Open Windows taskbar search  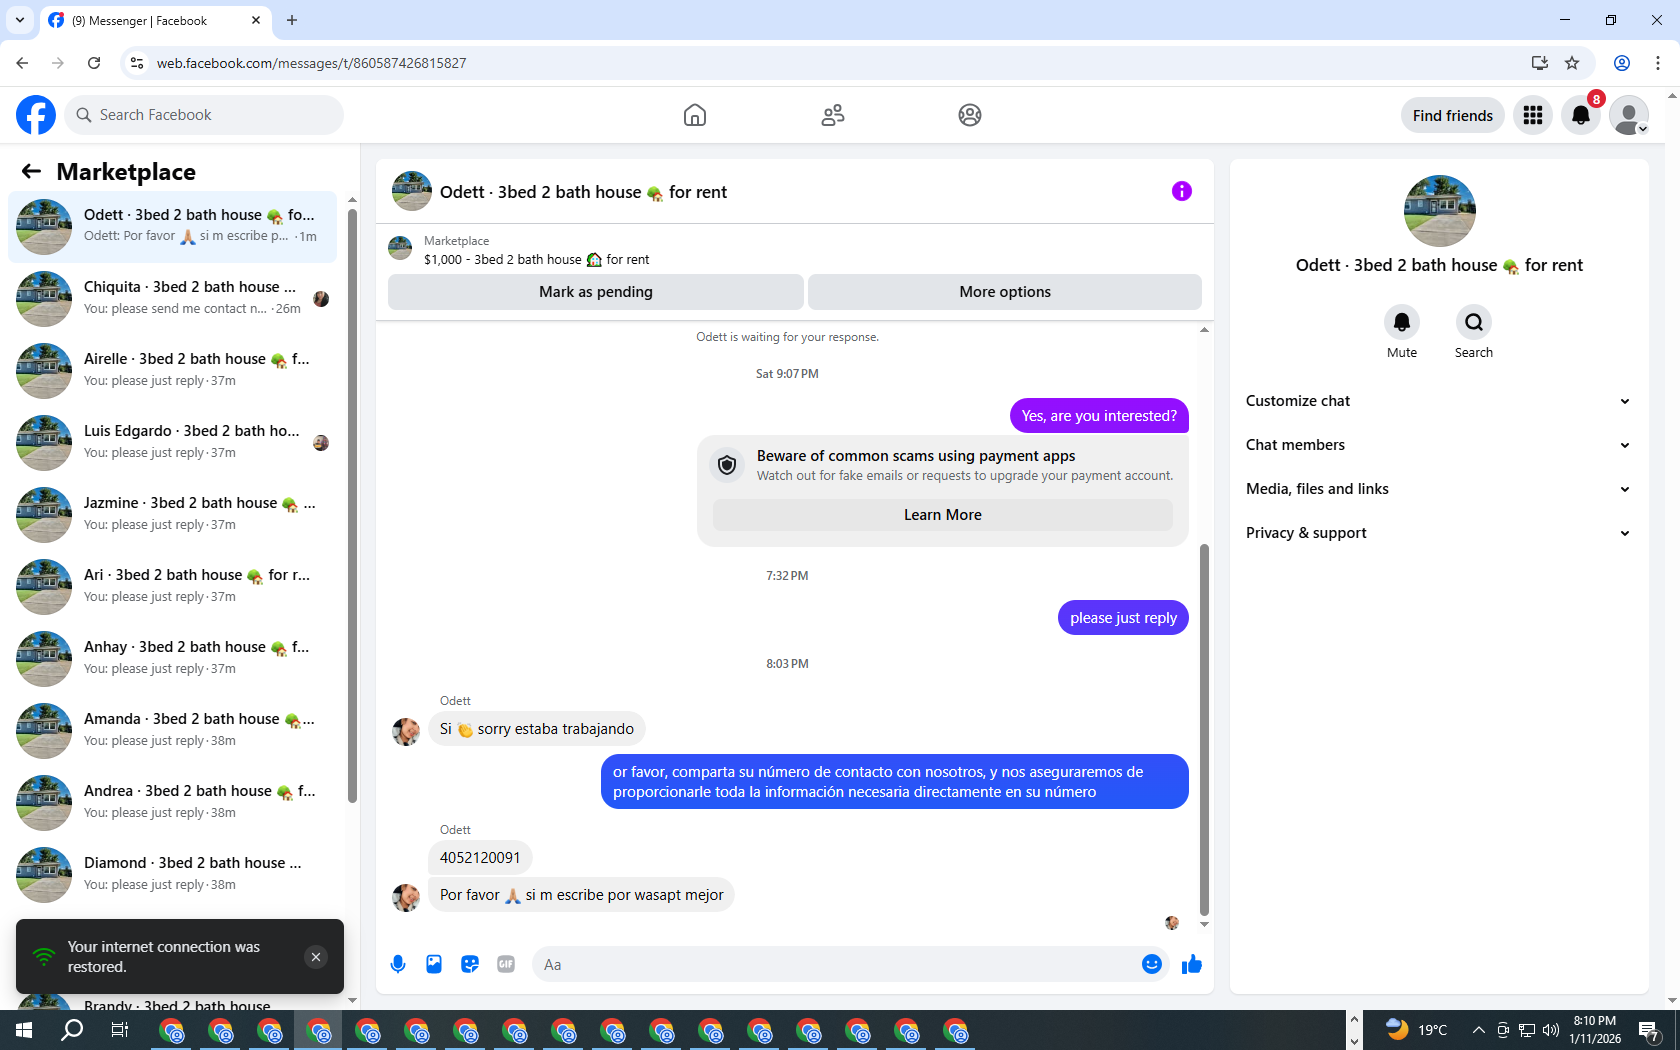pyautogui.click(x=72, y=1030)
